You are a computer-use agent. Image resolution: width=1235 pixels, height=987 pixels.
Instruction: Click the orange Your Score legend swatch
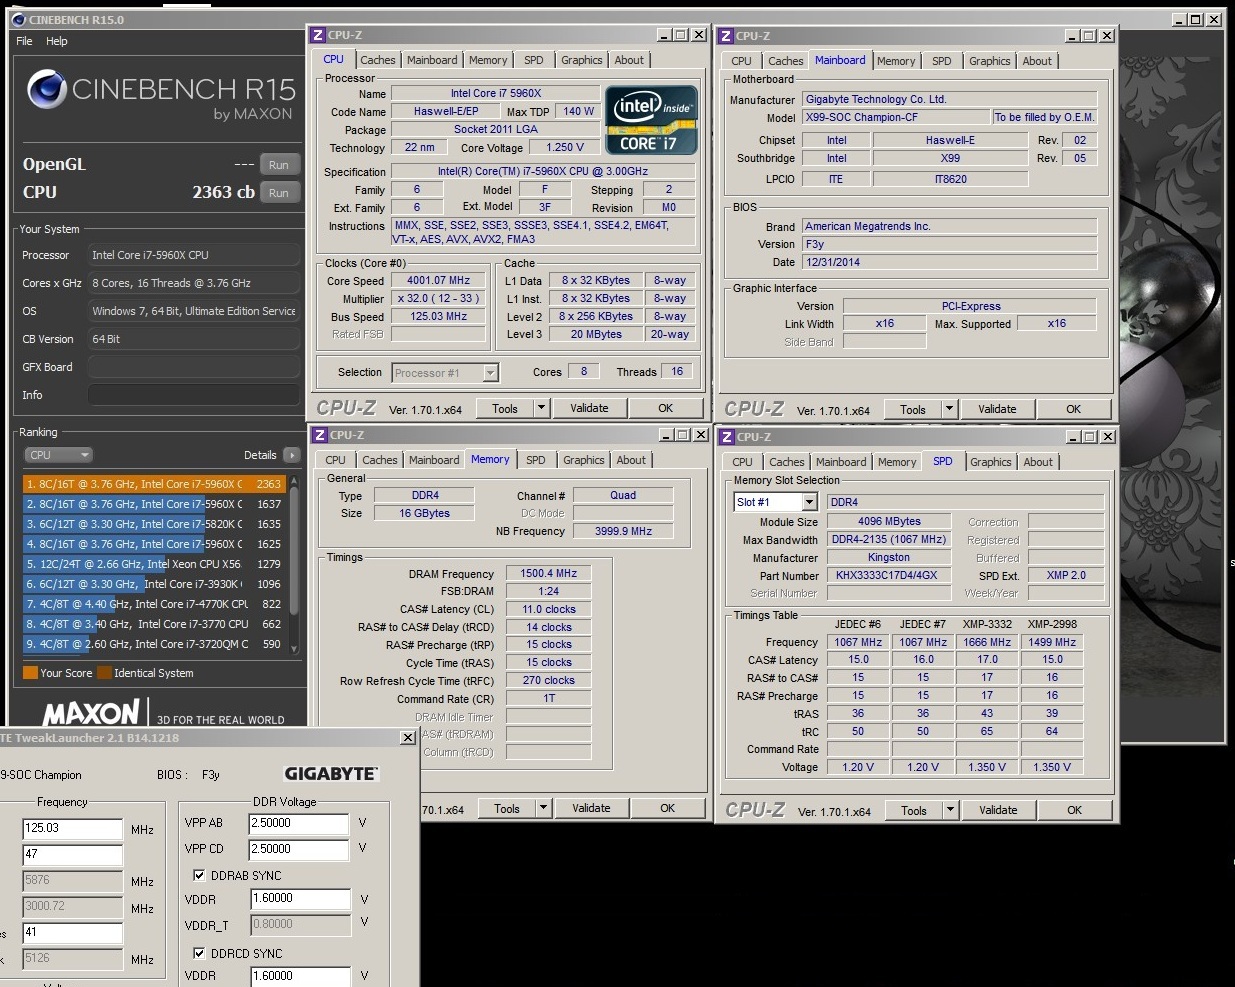click(x=30, y=673)
